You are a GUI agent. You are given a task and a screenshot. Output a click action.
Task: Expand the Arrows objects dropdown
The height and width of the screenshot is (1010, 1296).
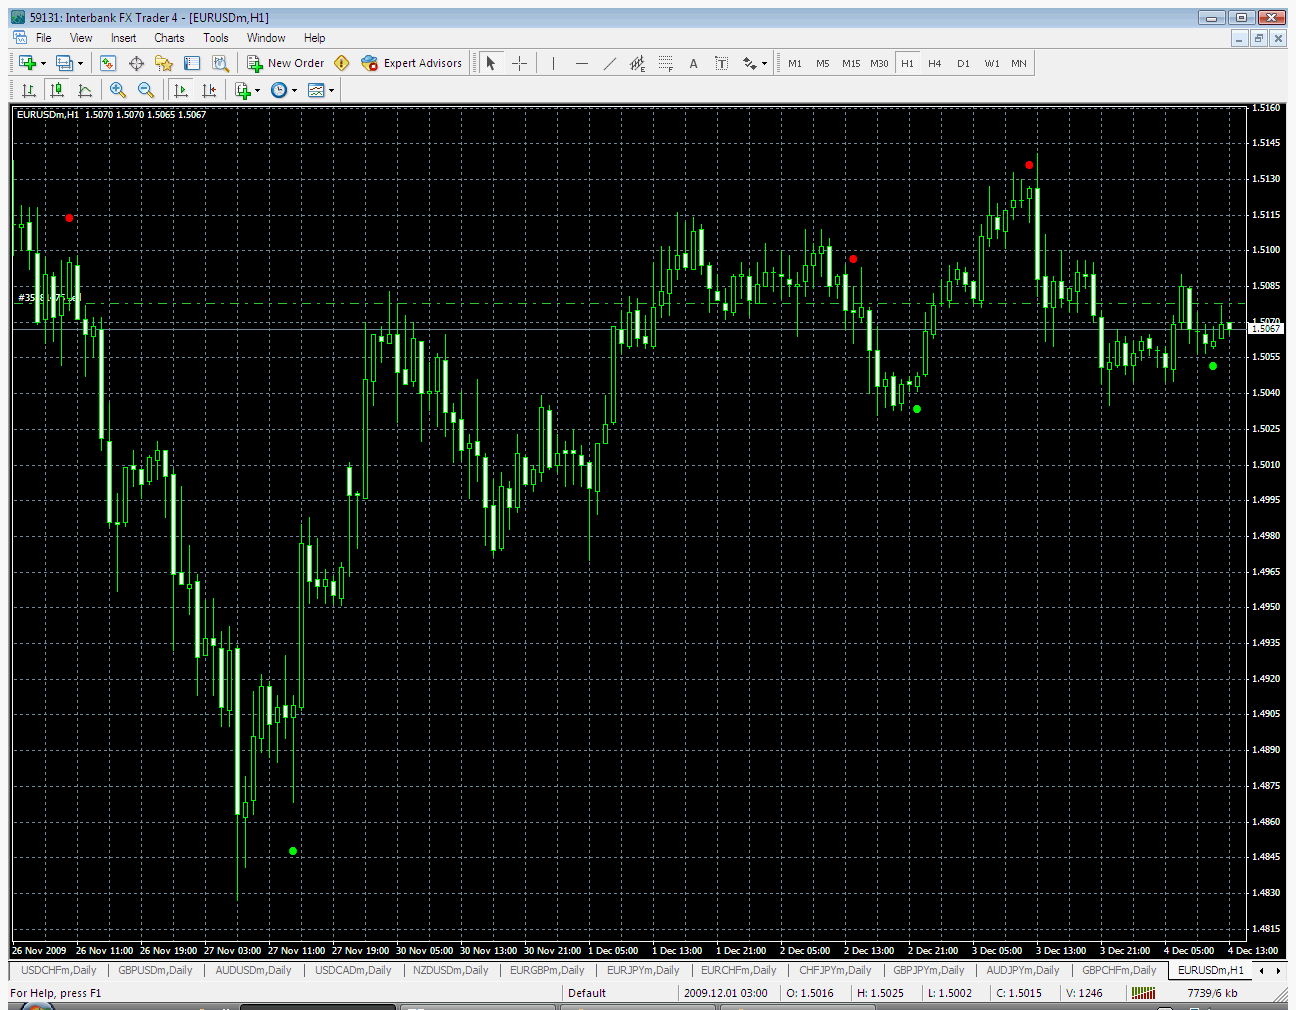pyautogui.click(x=765, y=63)
